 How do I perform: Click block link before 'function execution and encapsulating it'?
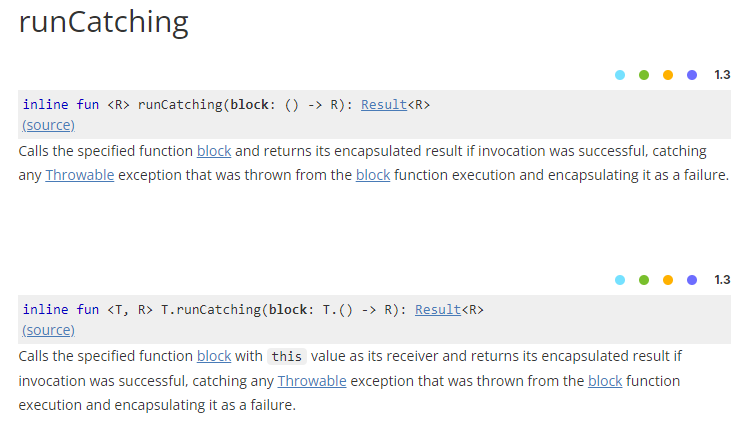click(373, 175)
